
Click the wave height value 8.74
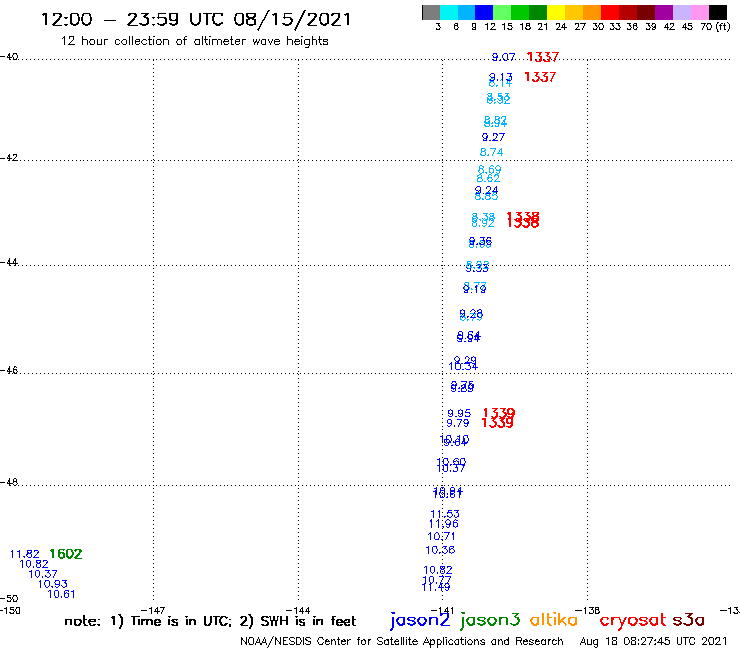[x=491, y=152]
